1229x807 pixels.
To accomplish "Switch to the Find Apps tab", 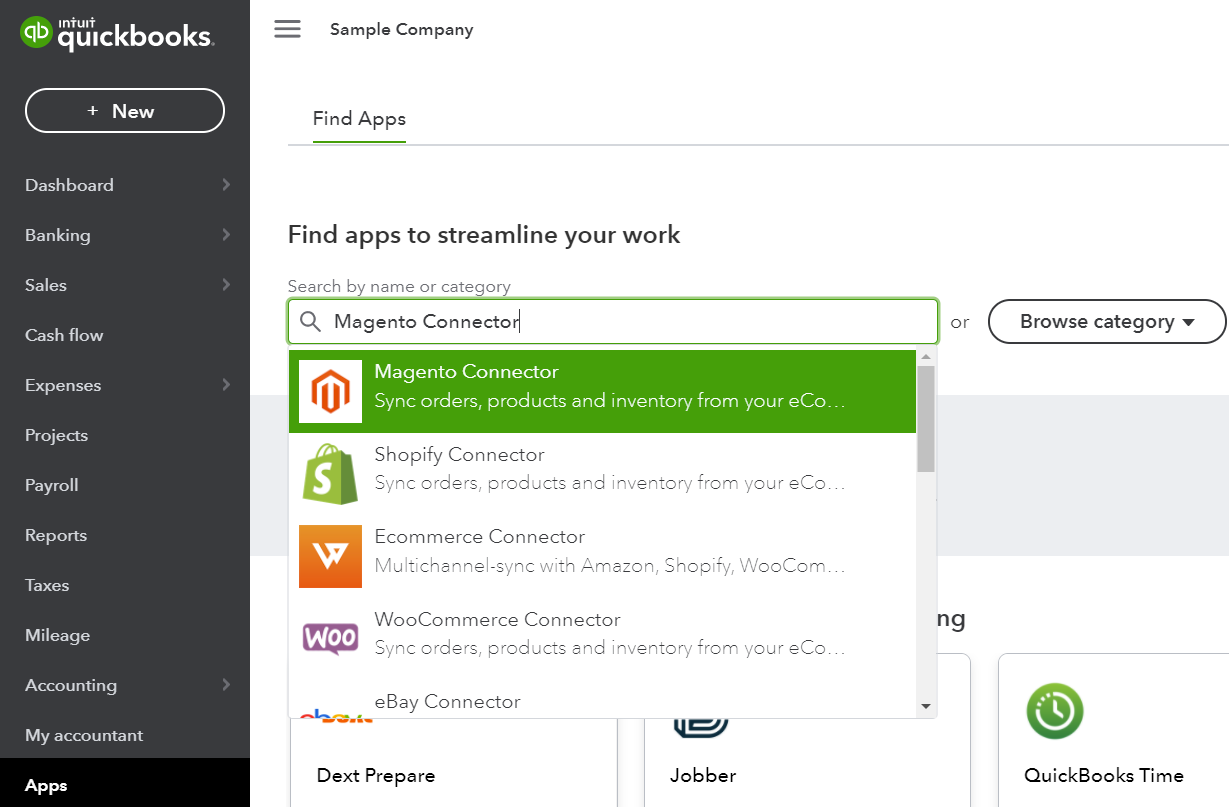I will point(358,118).
